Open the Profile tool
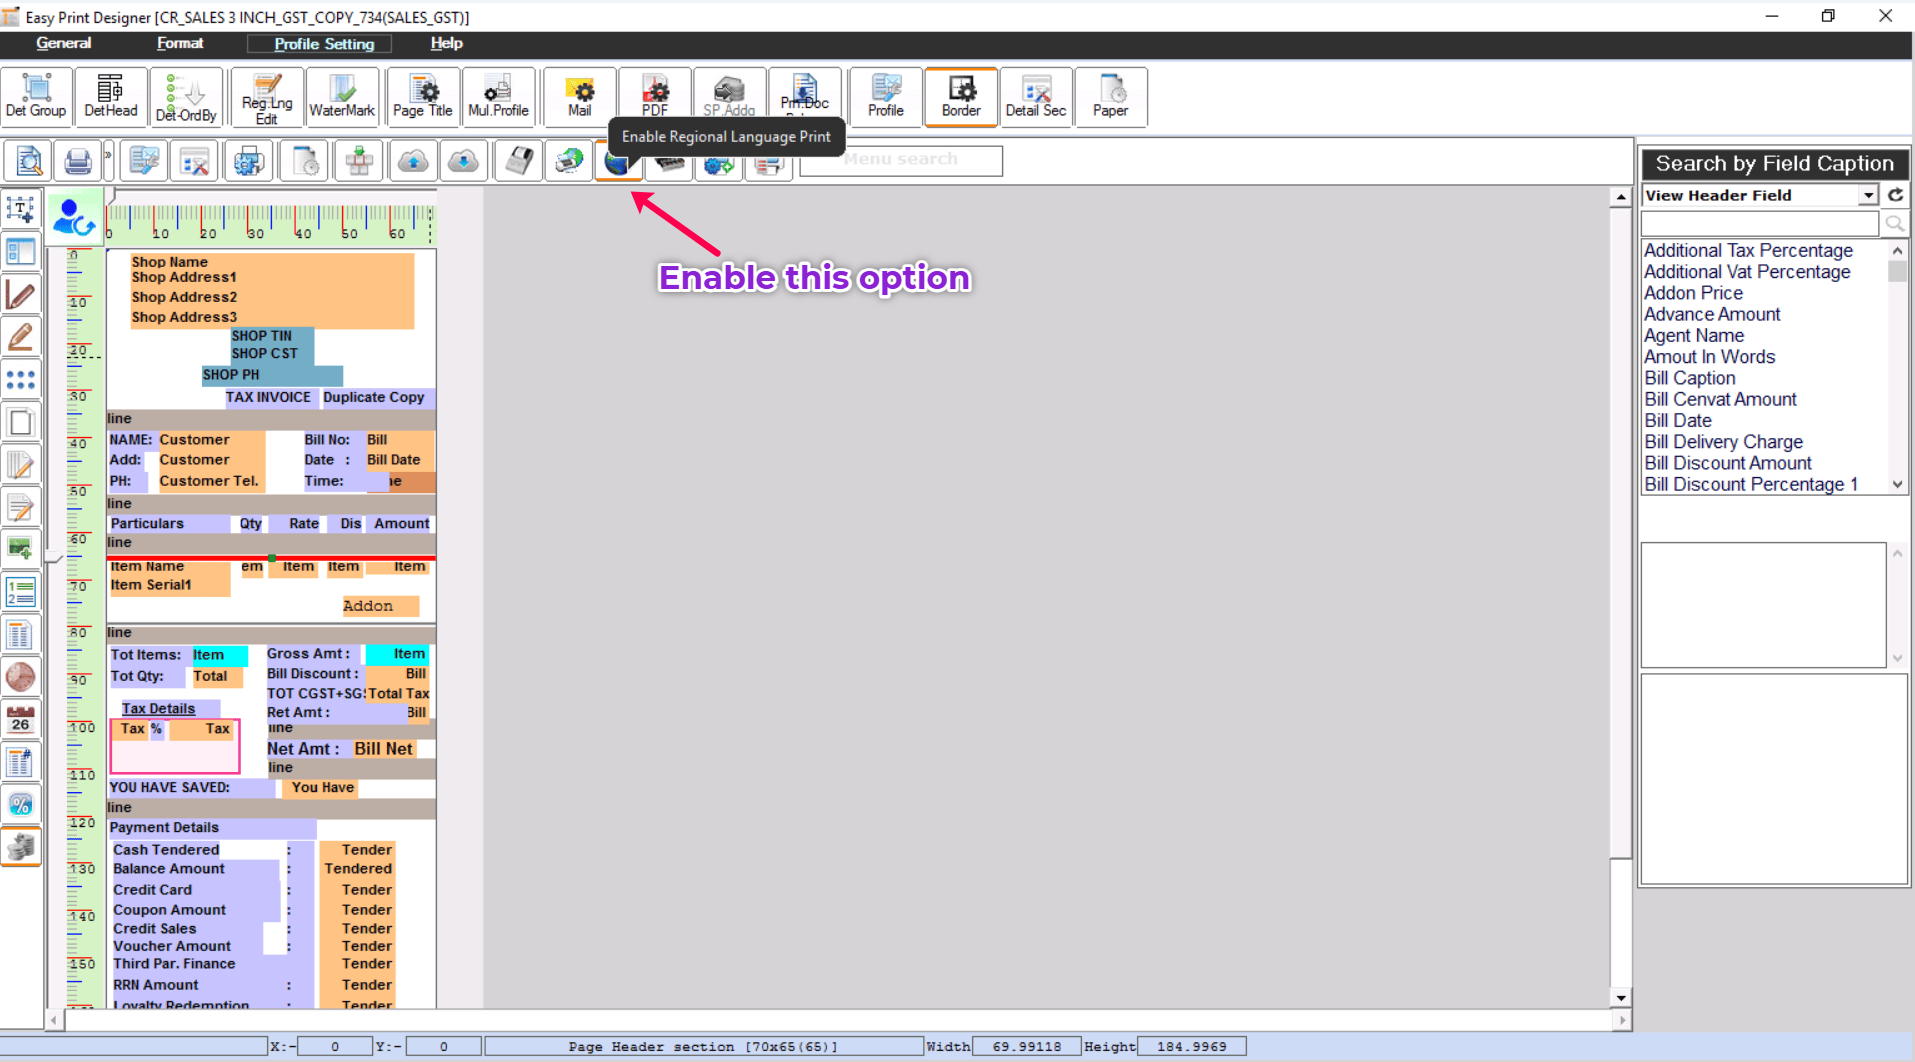The width and height of the screenshot is (1915, 1062). pos(886,97)
